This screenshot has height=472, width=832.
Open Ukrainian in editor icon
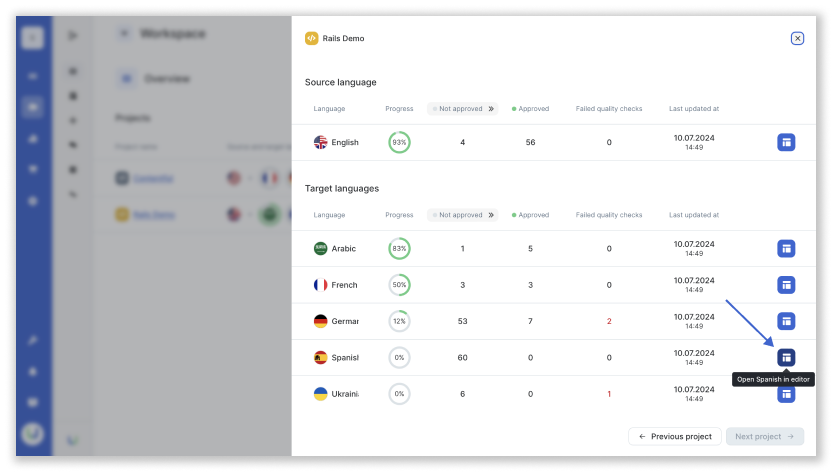pos(786,395)
